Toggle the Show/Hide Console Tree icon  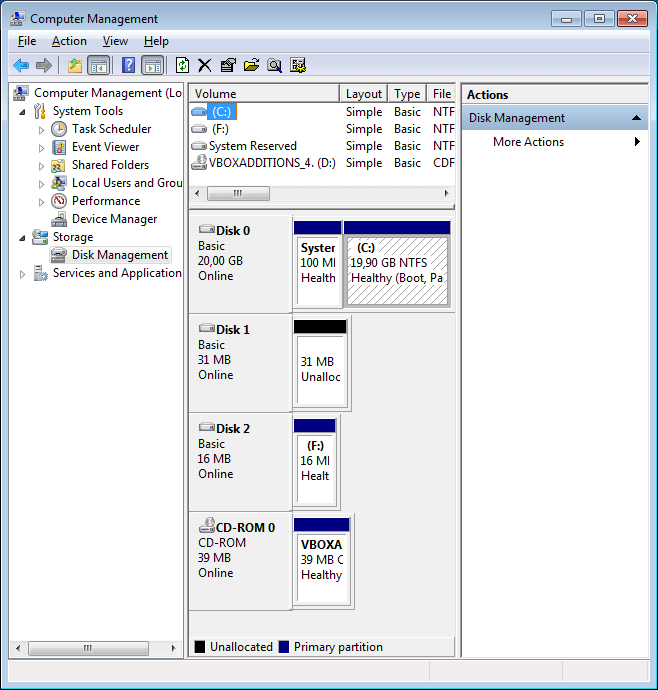pyautogui.click(x=99, y=66)
